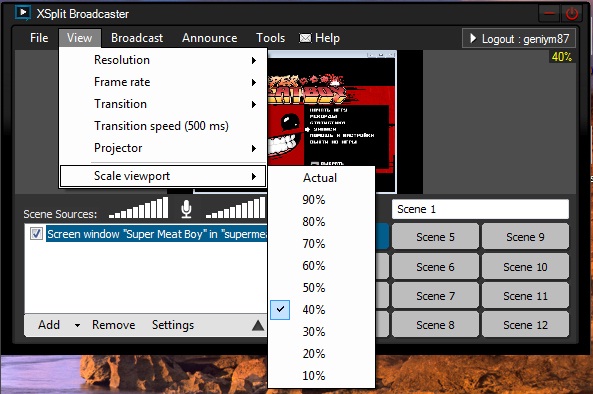This screenshot has height=394, width=593.
Task: Switch to Scene 7
Action: pyautogui.click(x=435, y=296)
